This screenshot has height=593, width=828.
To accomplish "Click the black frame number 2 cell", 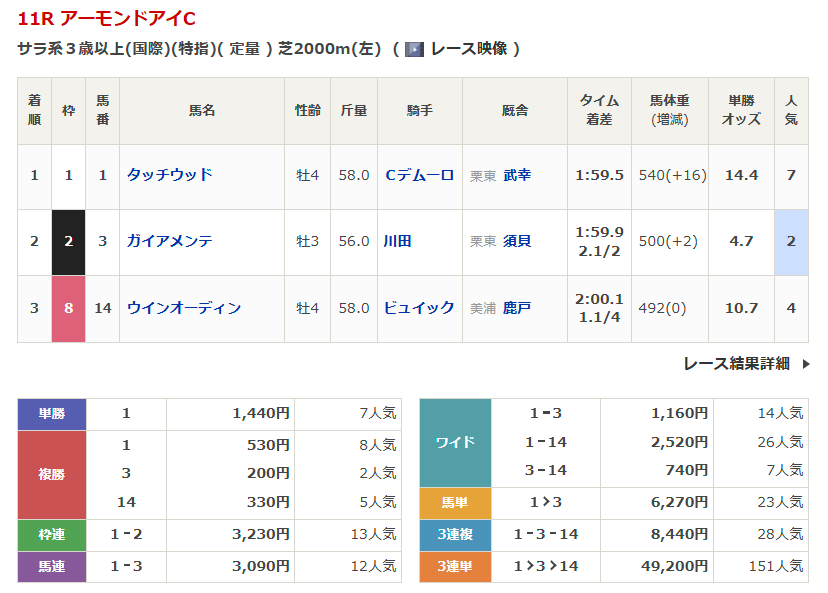I will coord(69,241).
